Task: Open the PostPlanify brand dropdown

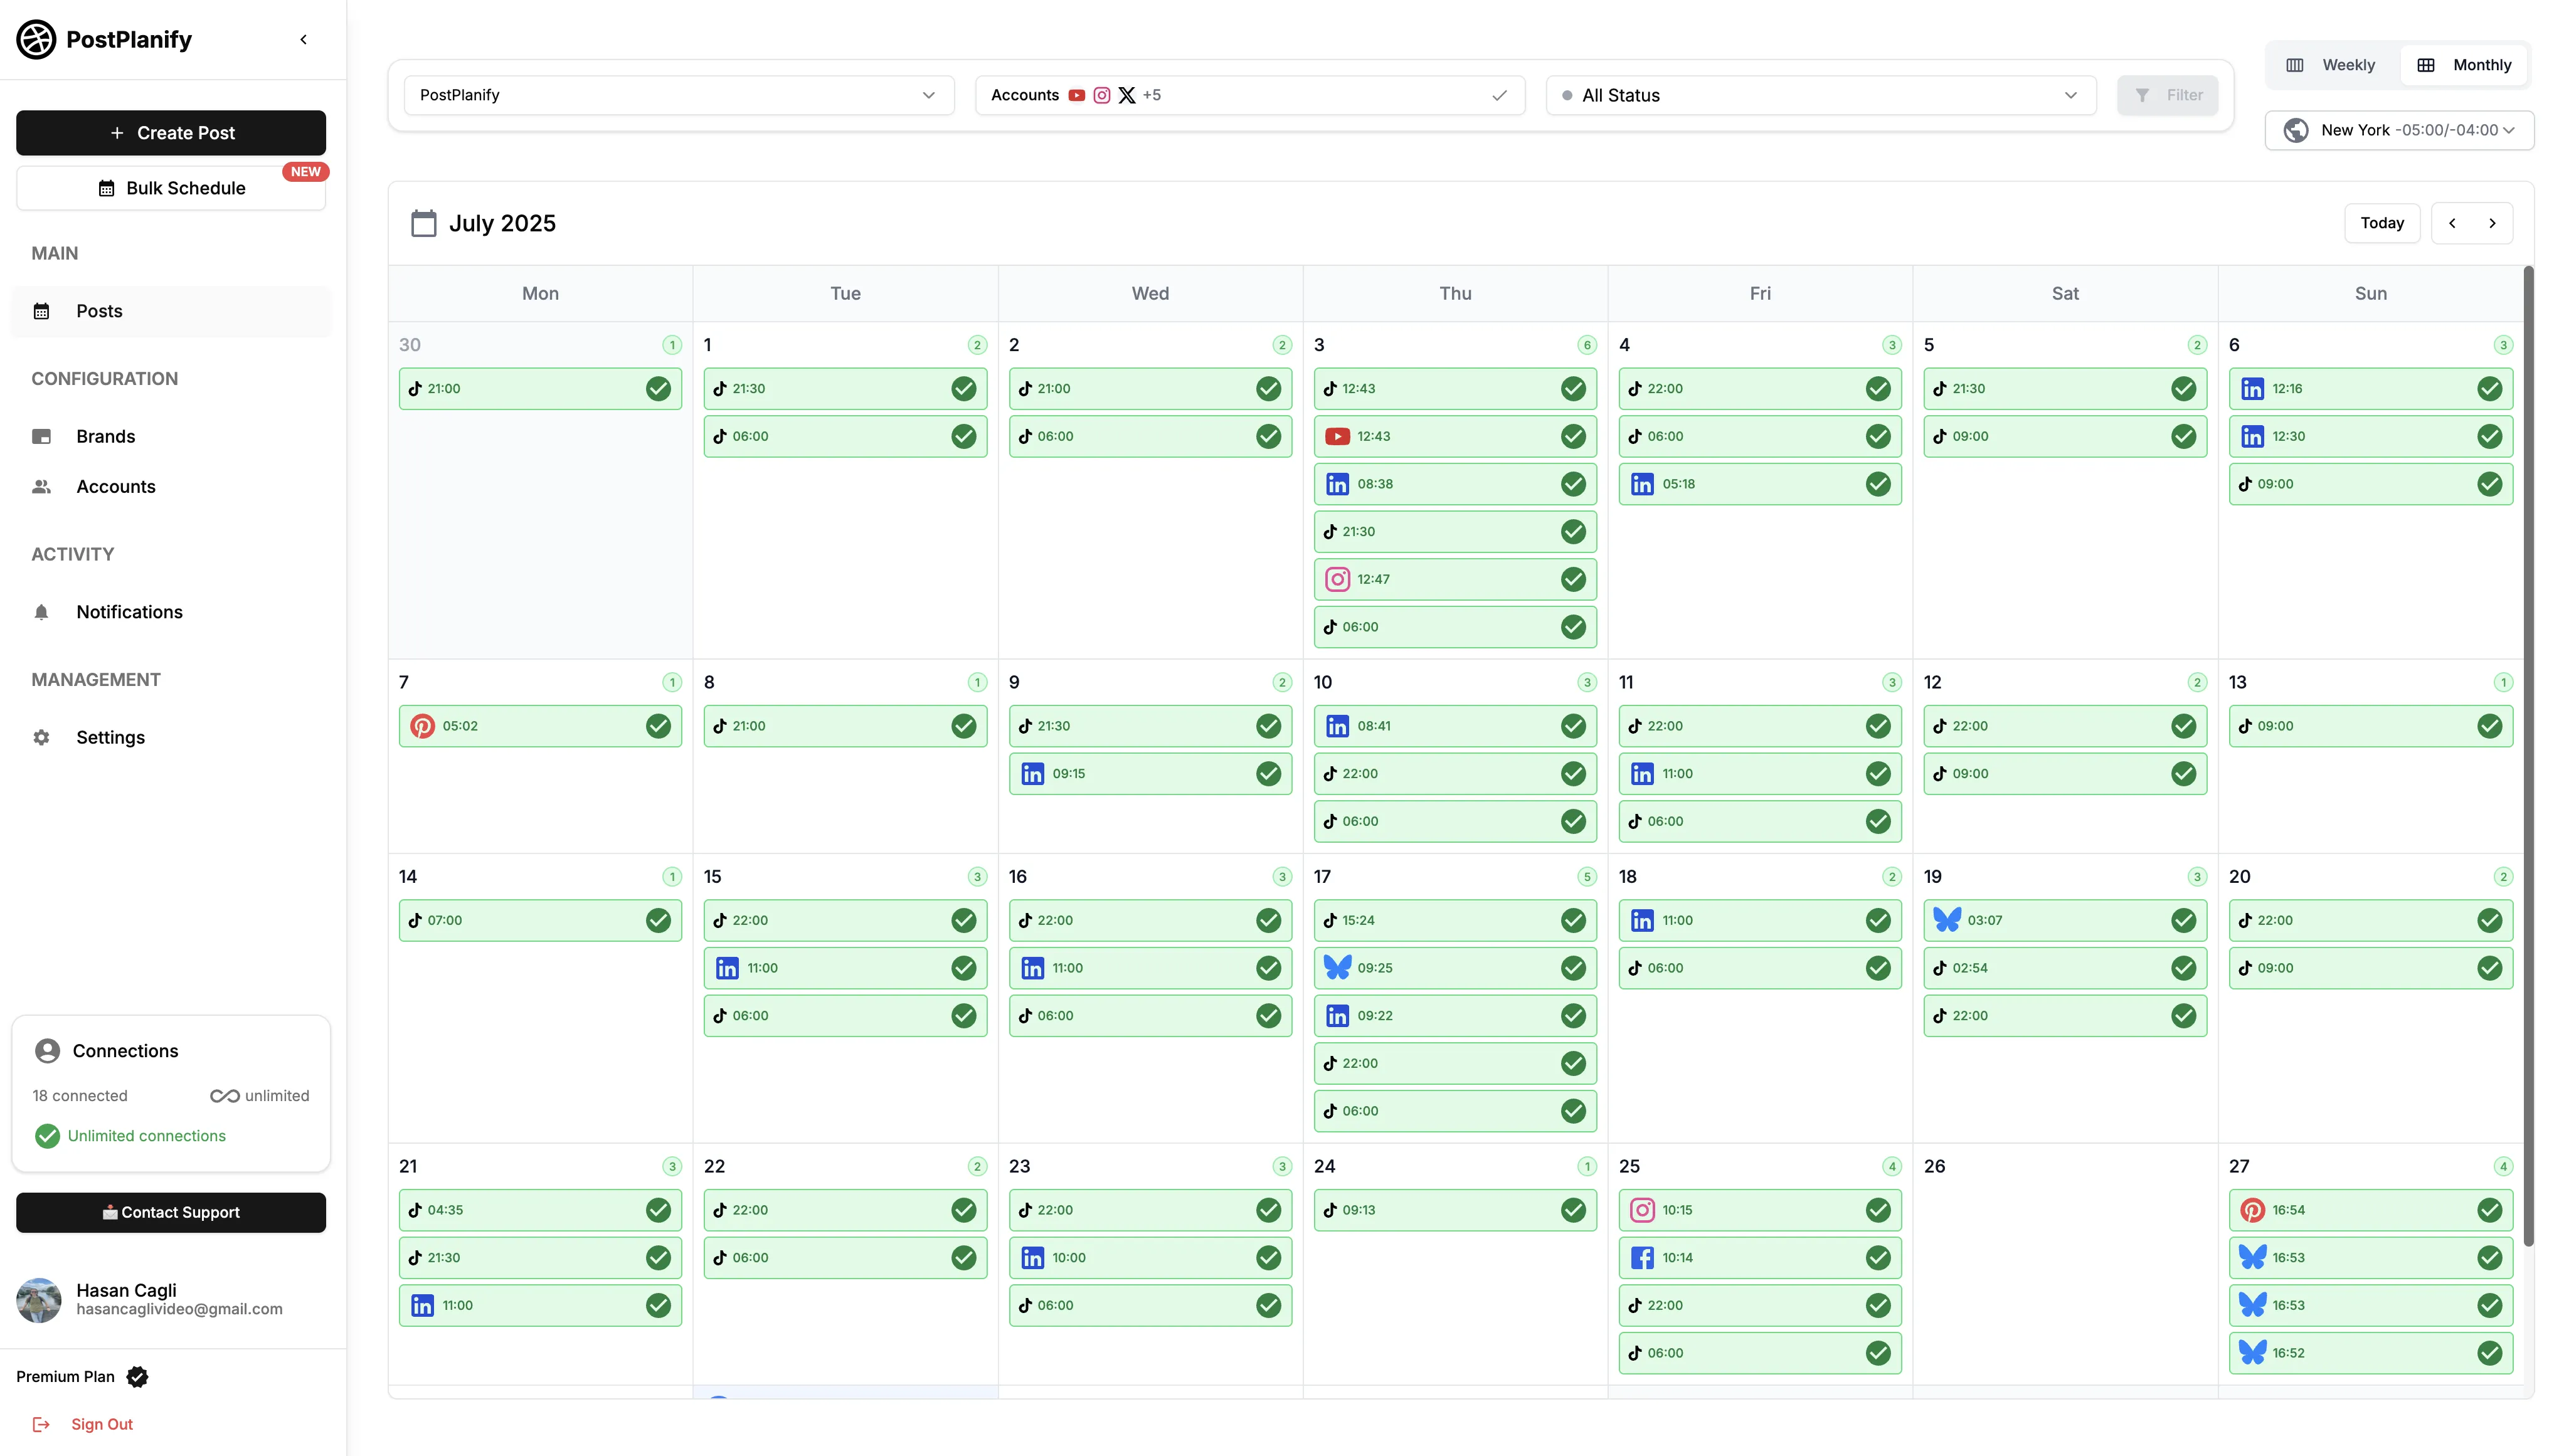Action: [678, 95]
